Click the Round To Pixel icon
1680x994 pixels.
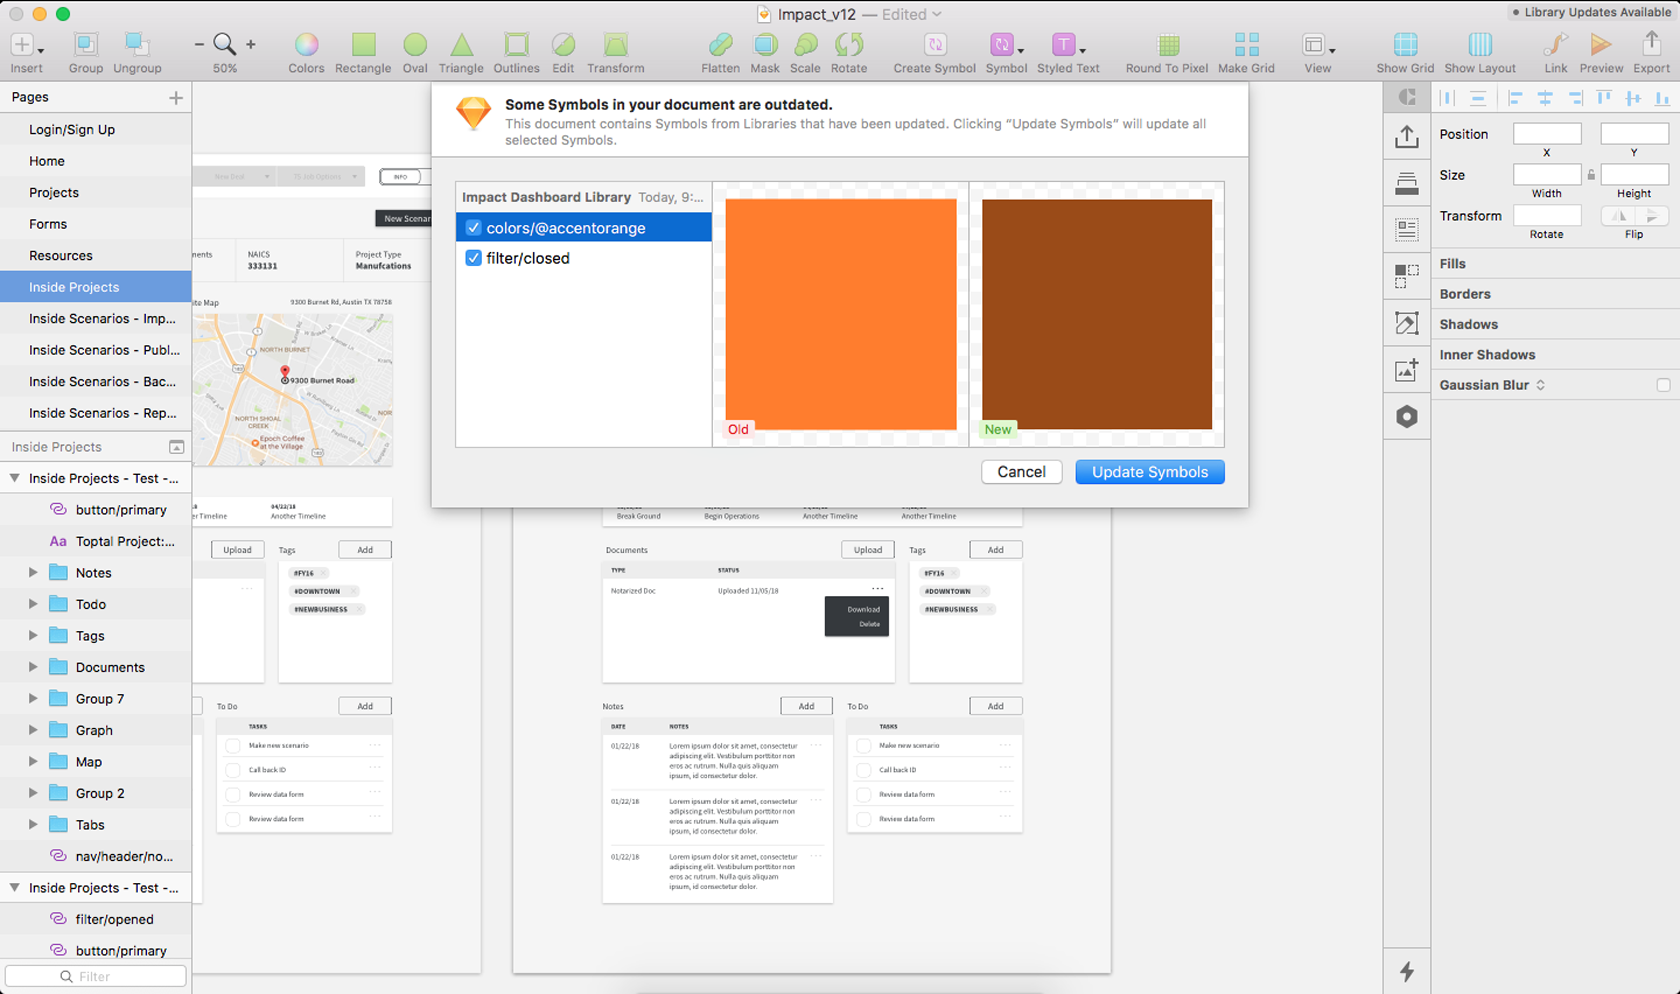(1166, 46)
